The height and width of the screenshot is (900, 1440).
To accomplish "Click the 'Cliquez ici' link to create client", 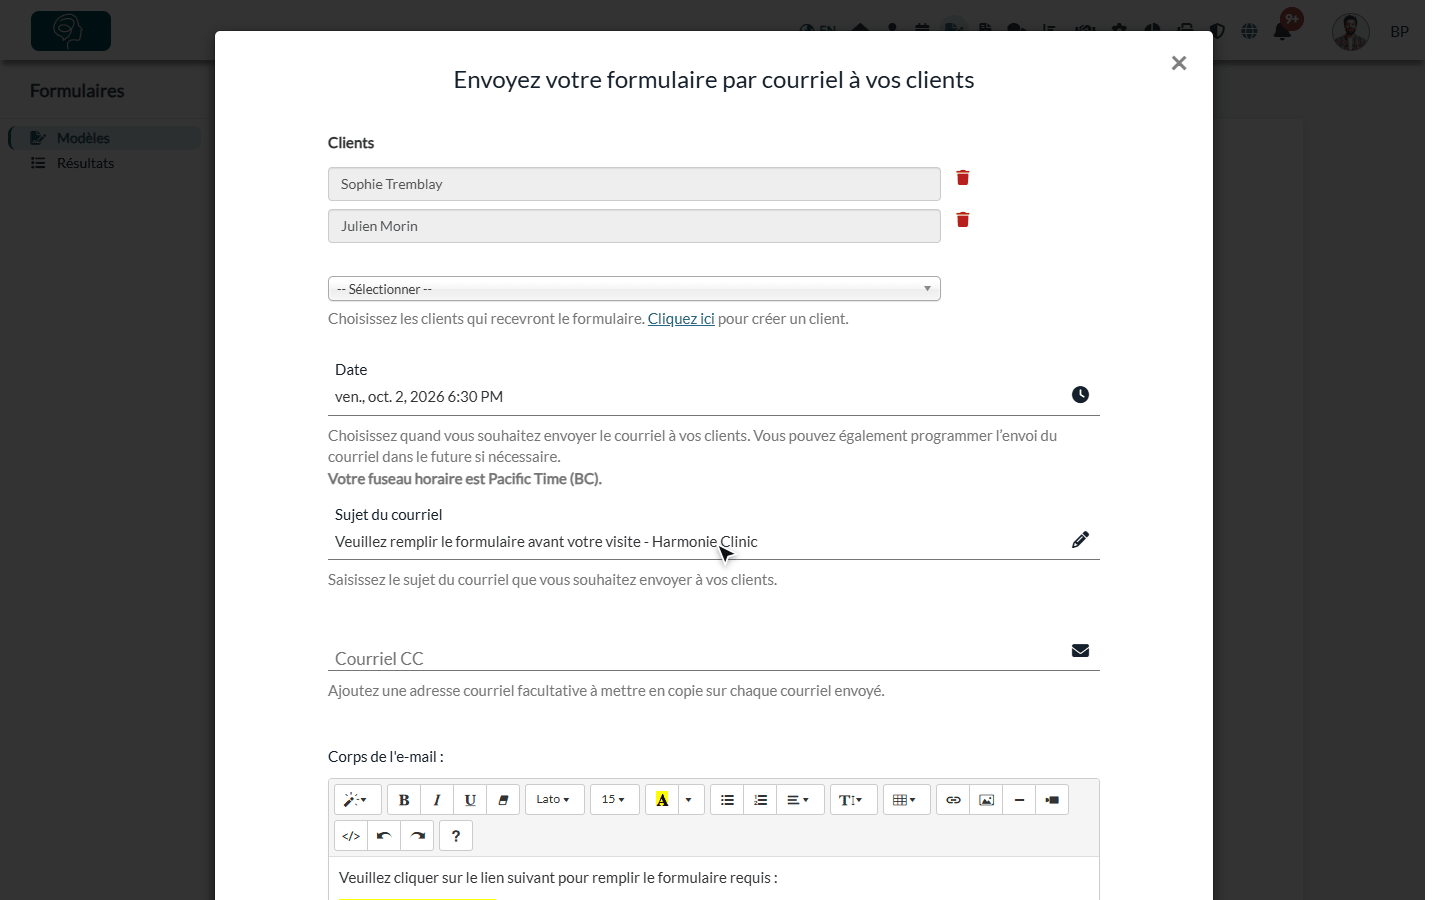I will click(681, 319).
